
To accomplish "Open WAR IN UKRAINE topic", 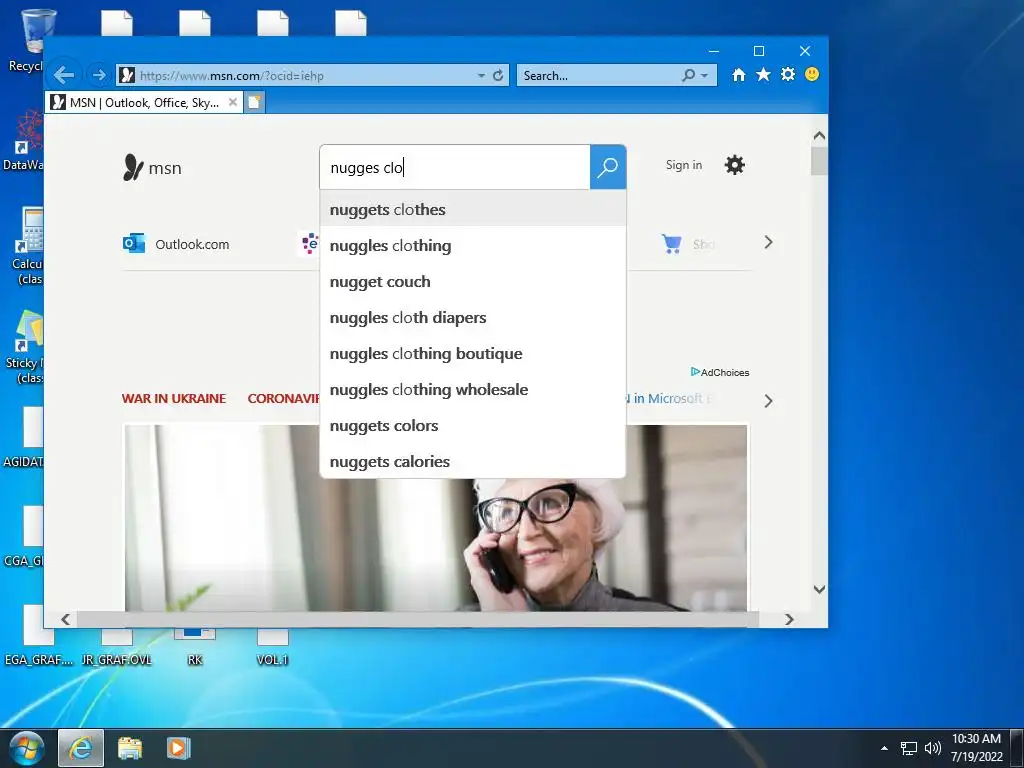I will (x=174, y=398).
